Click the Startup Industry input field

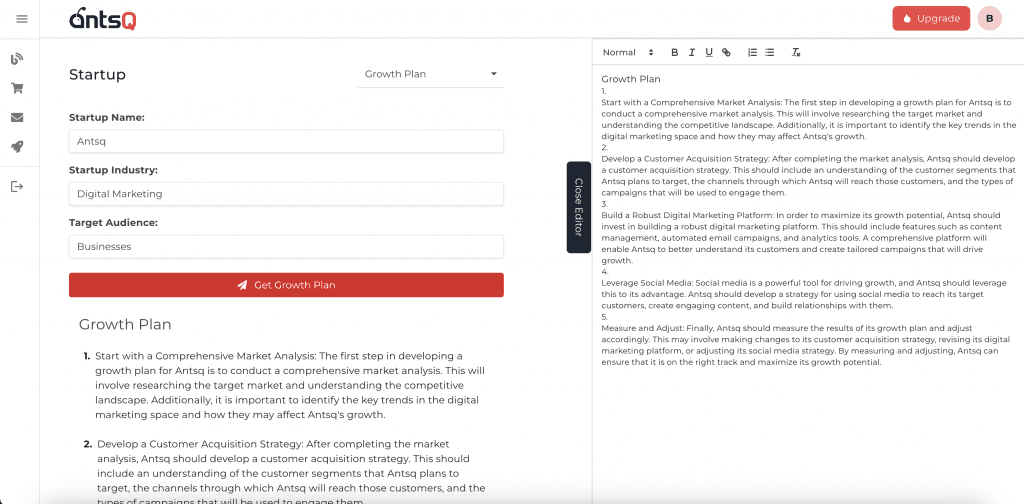[286, 194]
